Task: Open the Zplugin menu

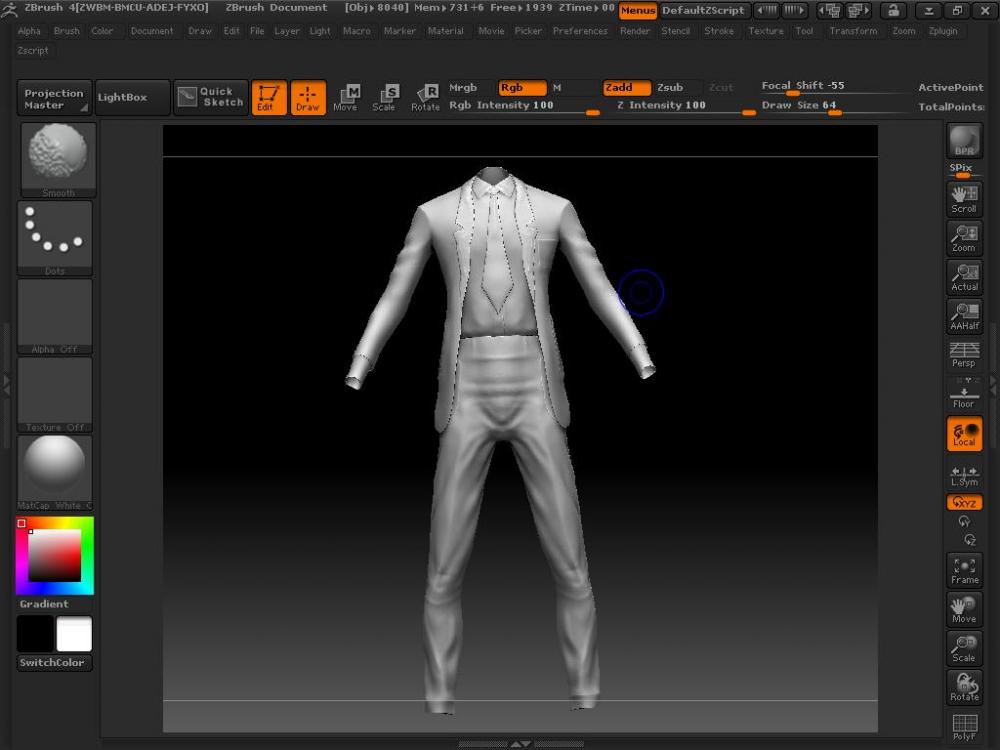Action: click(x=942, y=31)
